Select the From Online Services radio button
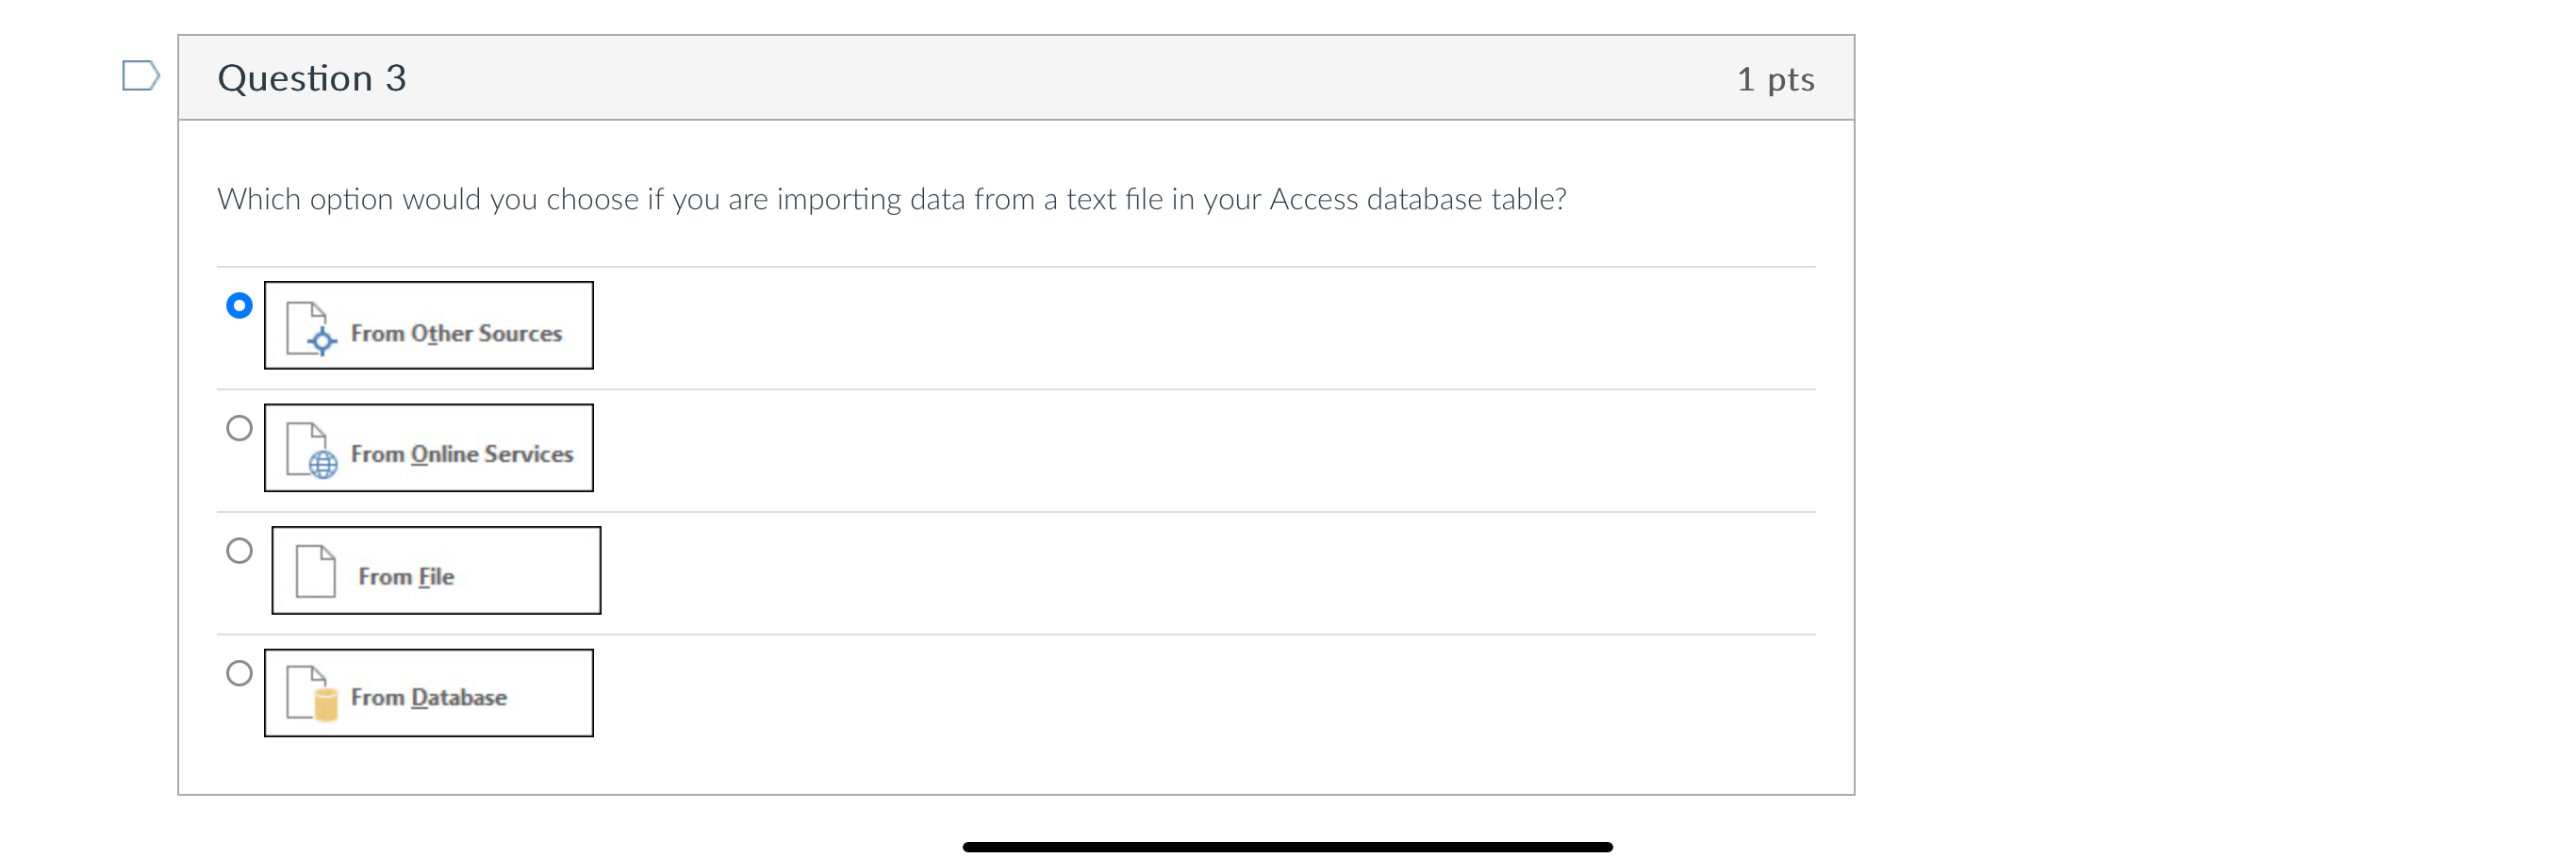 [239, 428]
